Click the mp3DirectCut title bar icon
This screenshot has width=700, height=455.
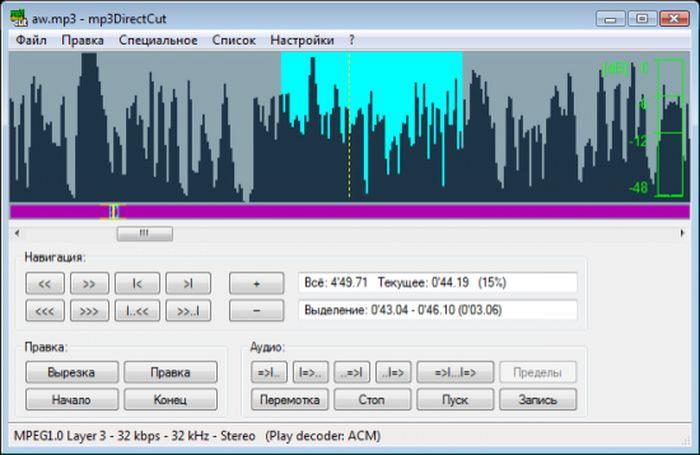pos(19,18)
